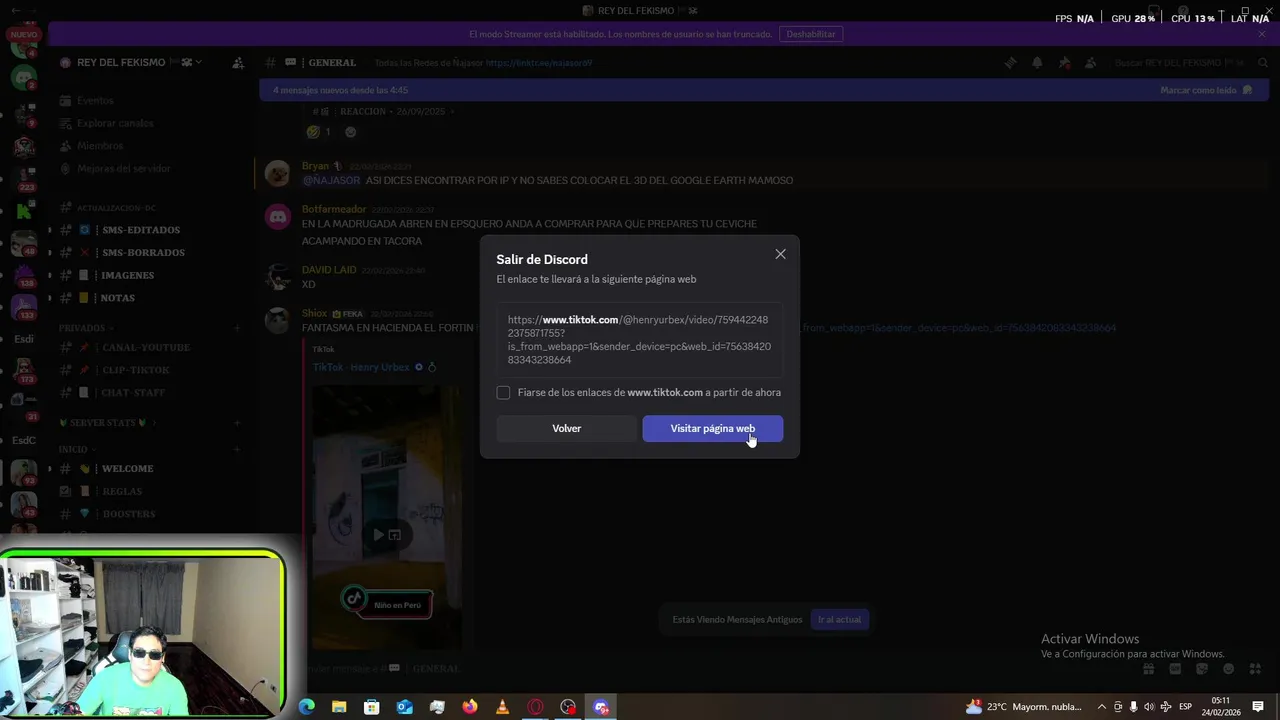
Task: Open the apps icon in message bar
Action: point(1256,669)
